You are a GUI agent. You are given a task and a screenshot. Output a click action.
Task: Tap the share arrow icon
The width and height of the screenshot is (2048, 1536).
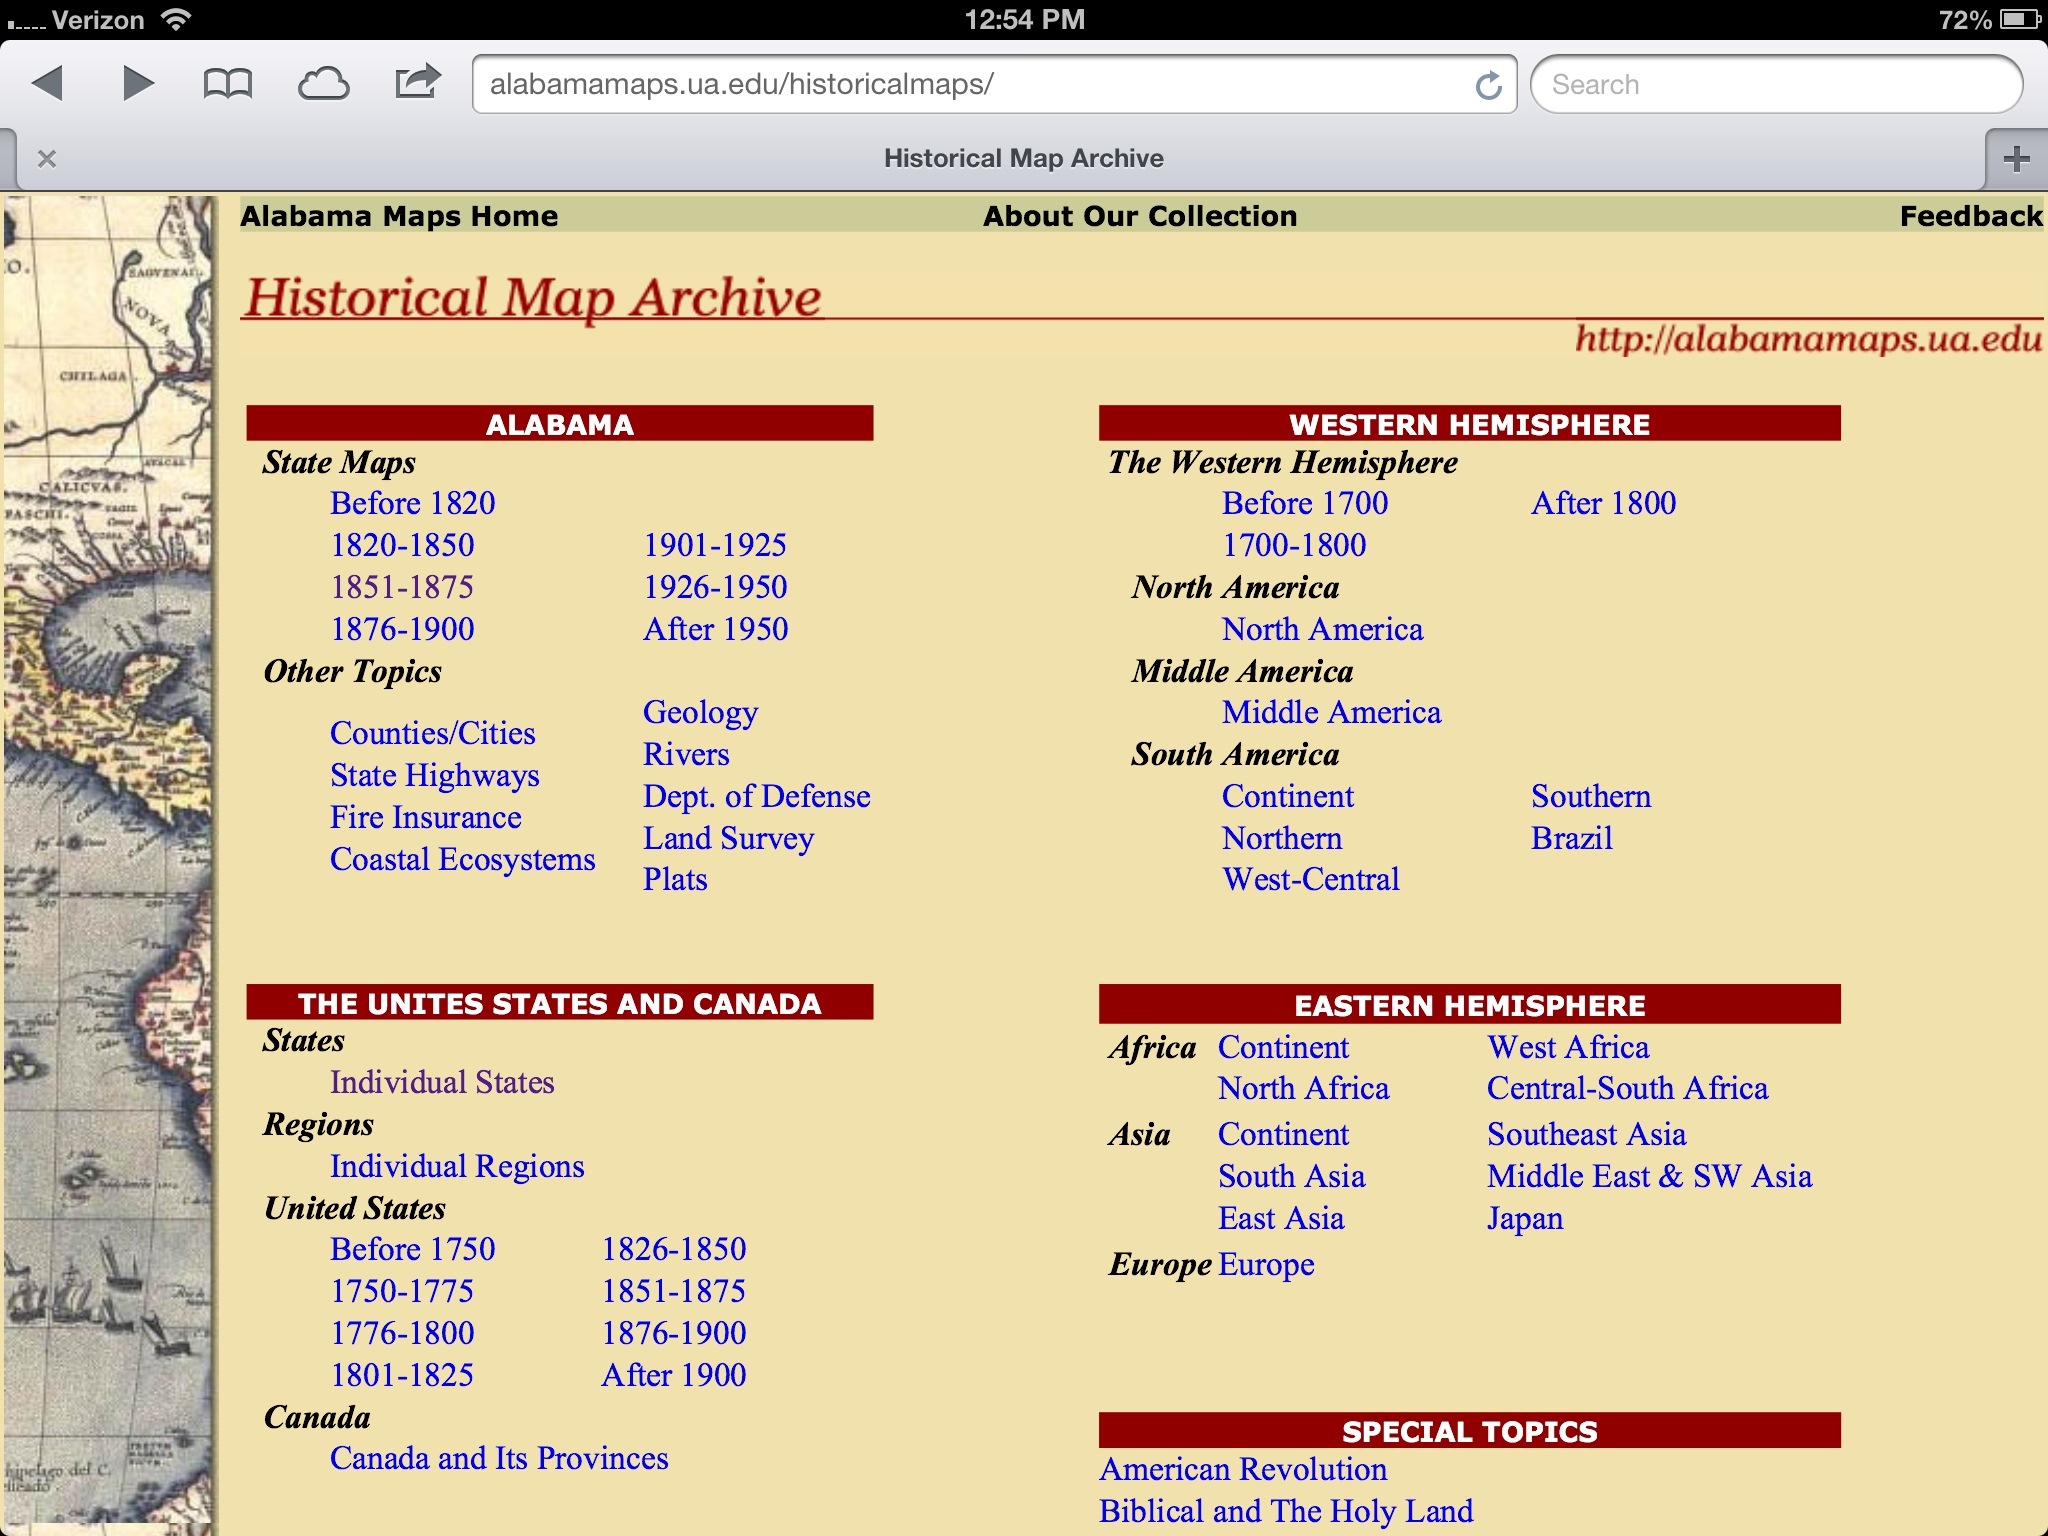tap(417, 82)
